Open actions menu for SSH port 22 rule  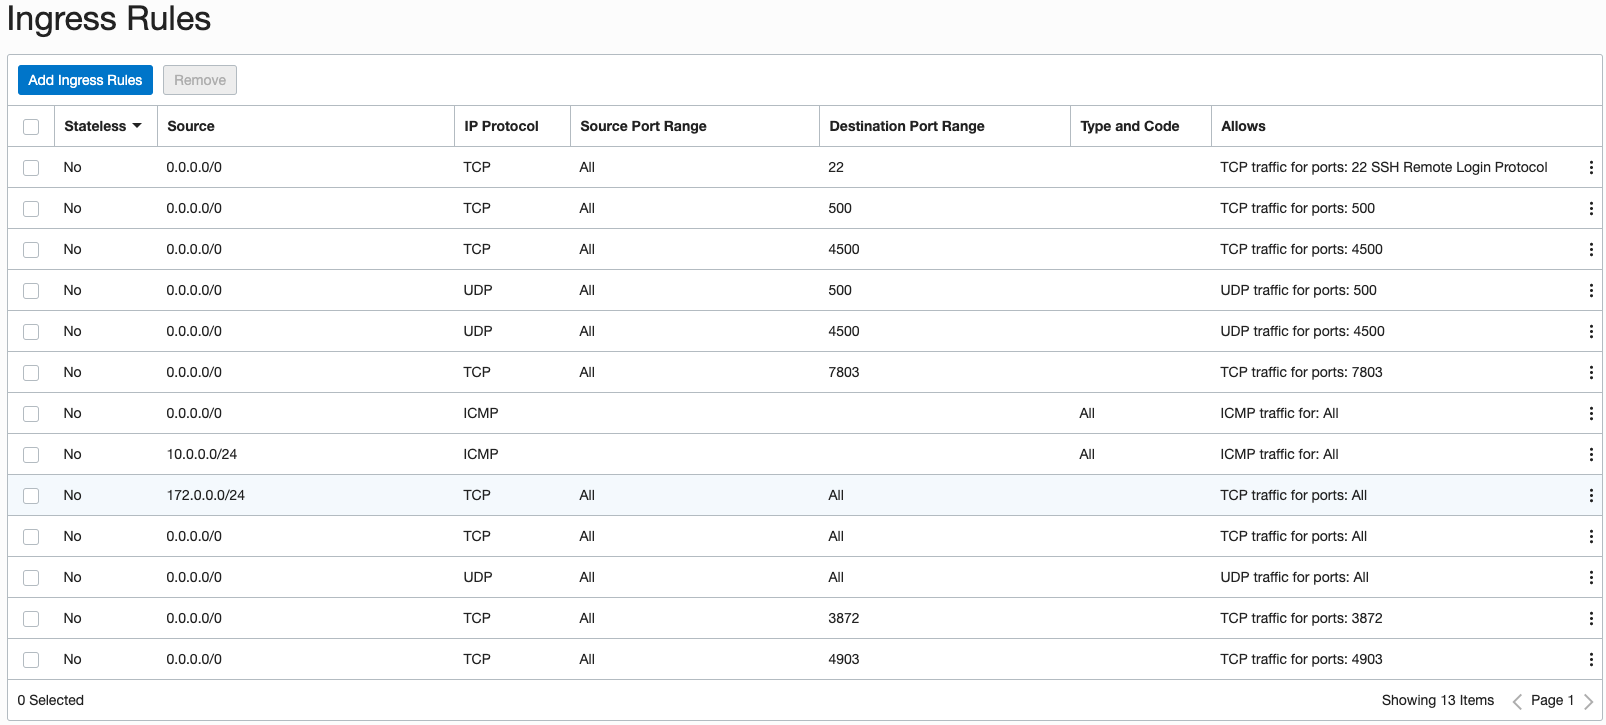pyautogui.click(x=1590, y=168)
